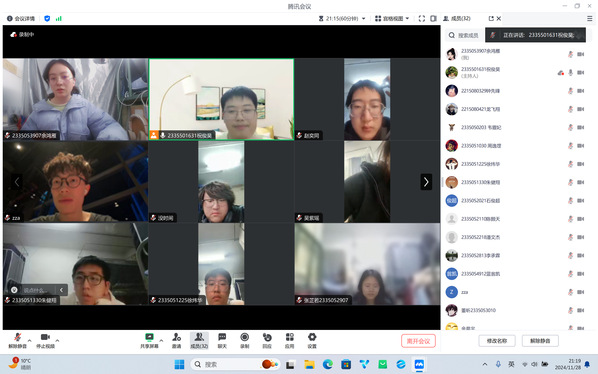
Task: Collapse the 说点什么 chat input arrow
Action: [x=61, y=290]
